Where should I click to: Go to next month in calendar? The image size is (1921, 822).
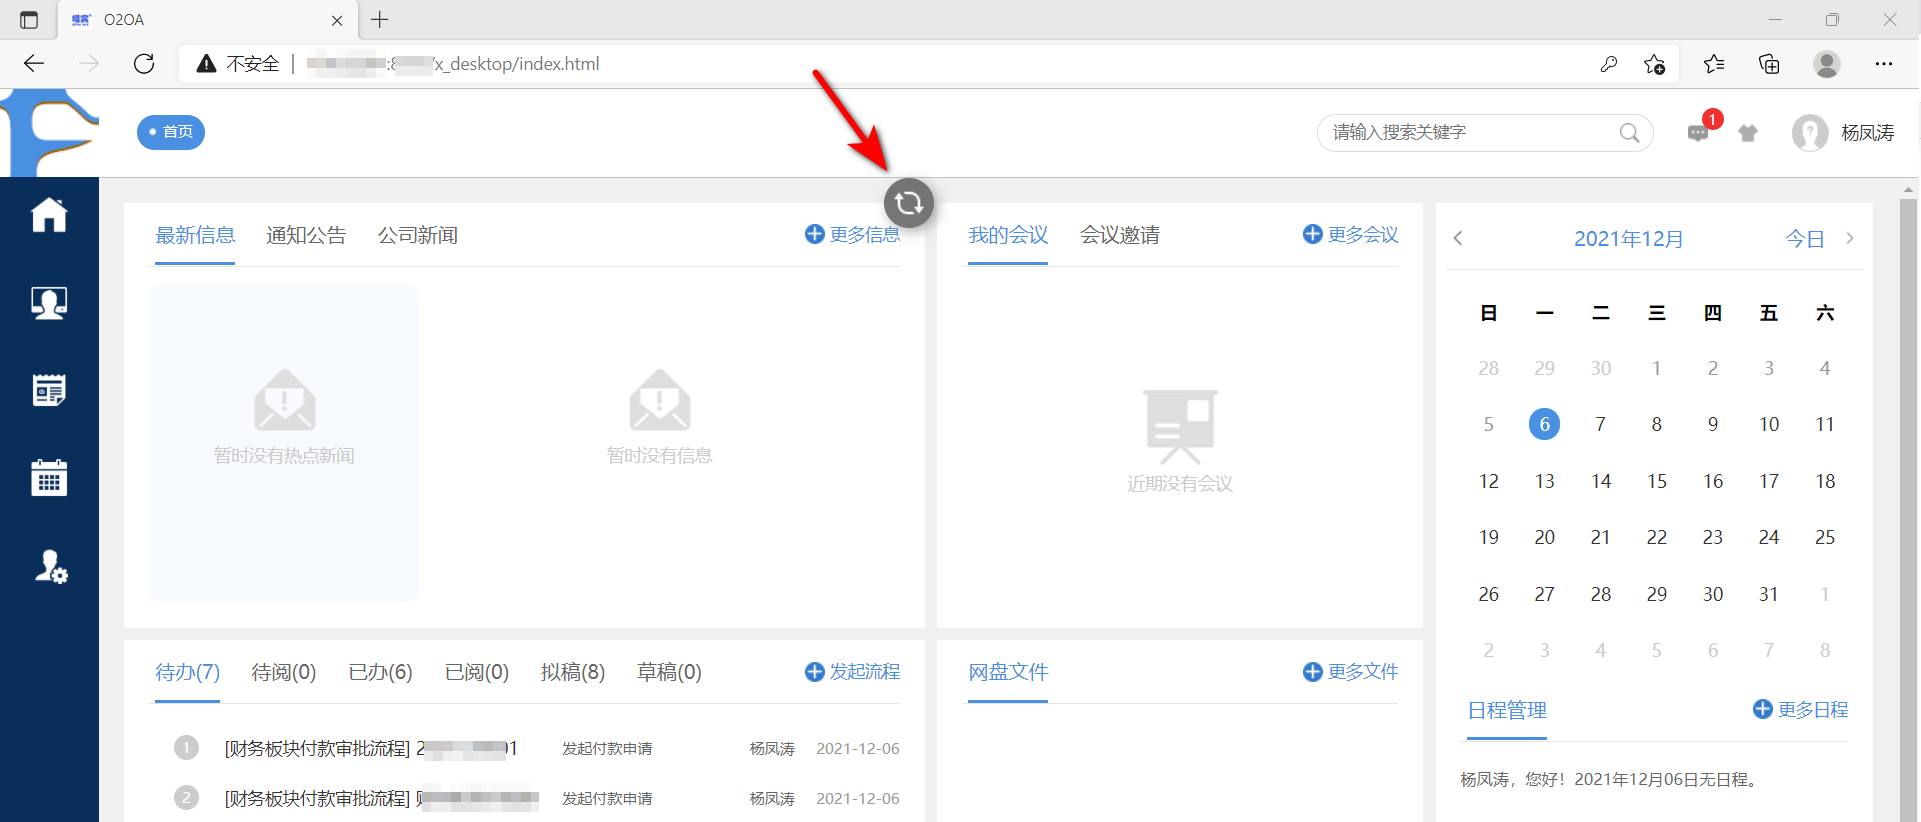[1850, 238]
